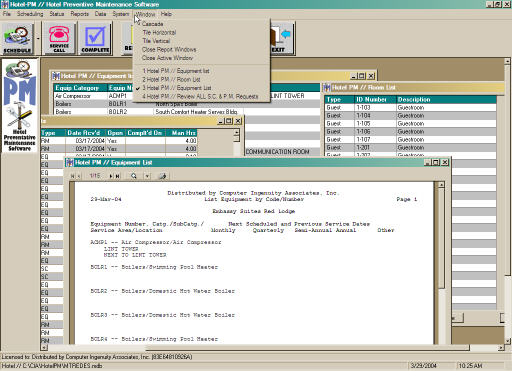Click the application title bar icon
This screenshot has height=371, width=512.
point(4,4)
